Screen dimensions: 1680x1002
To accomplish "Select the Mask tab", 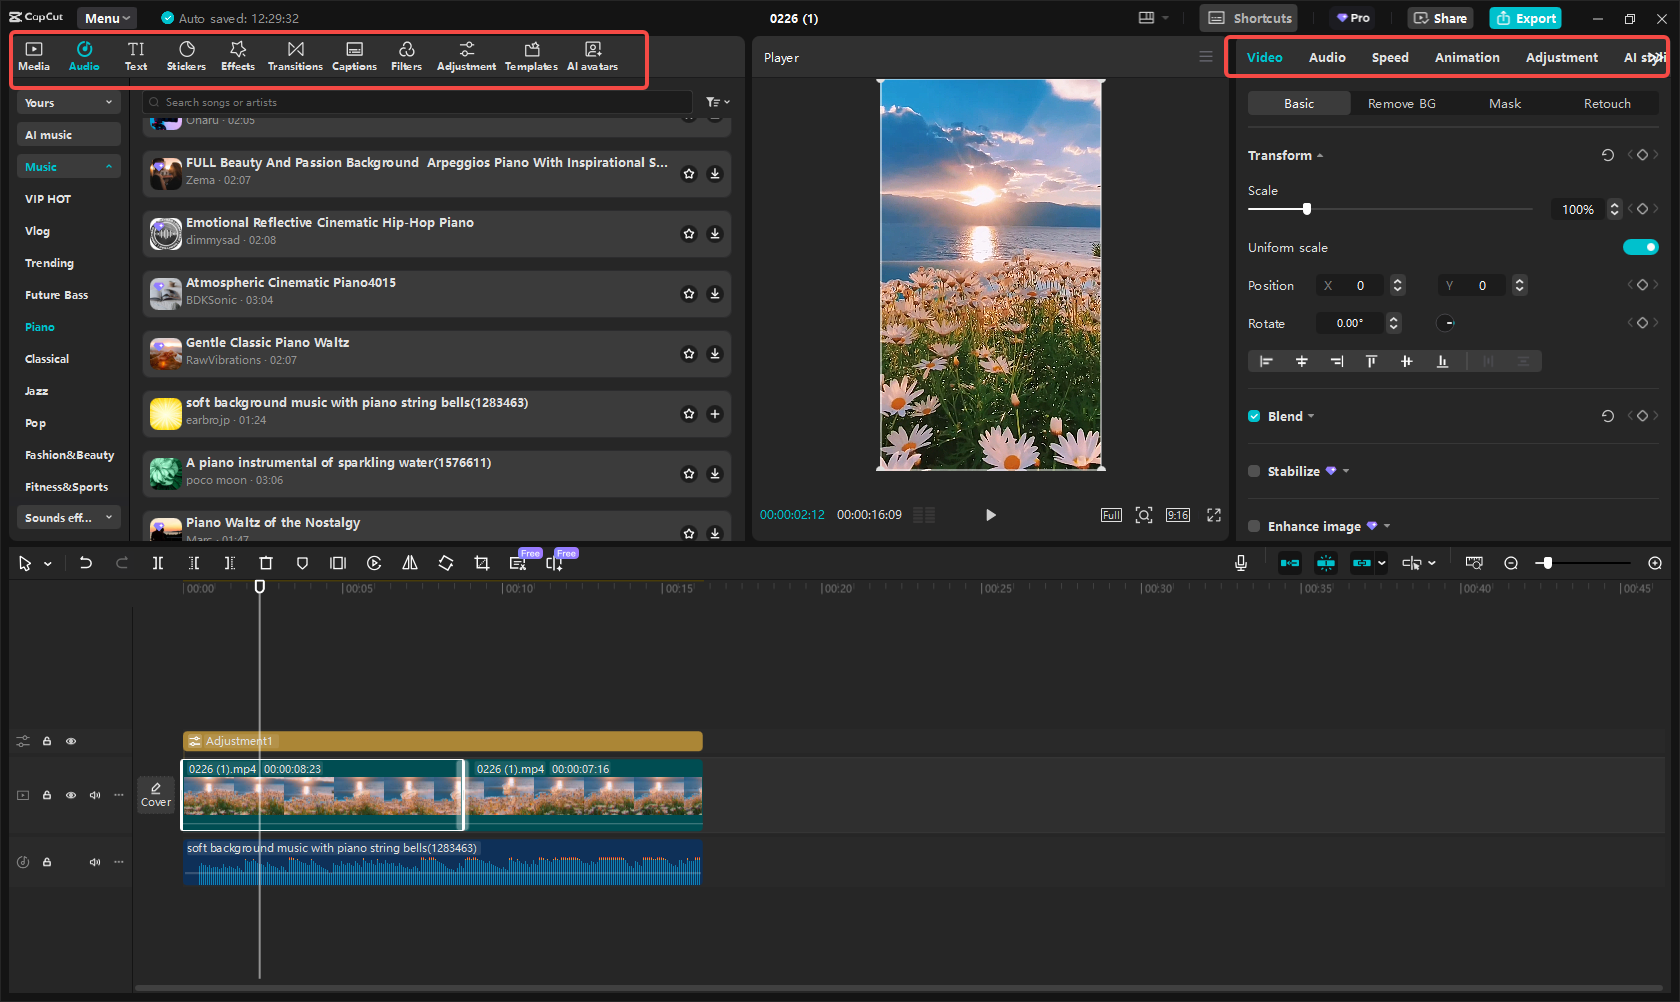I will [1504, 104].
